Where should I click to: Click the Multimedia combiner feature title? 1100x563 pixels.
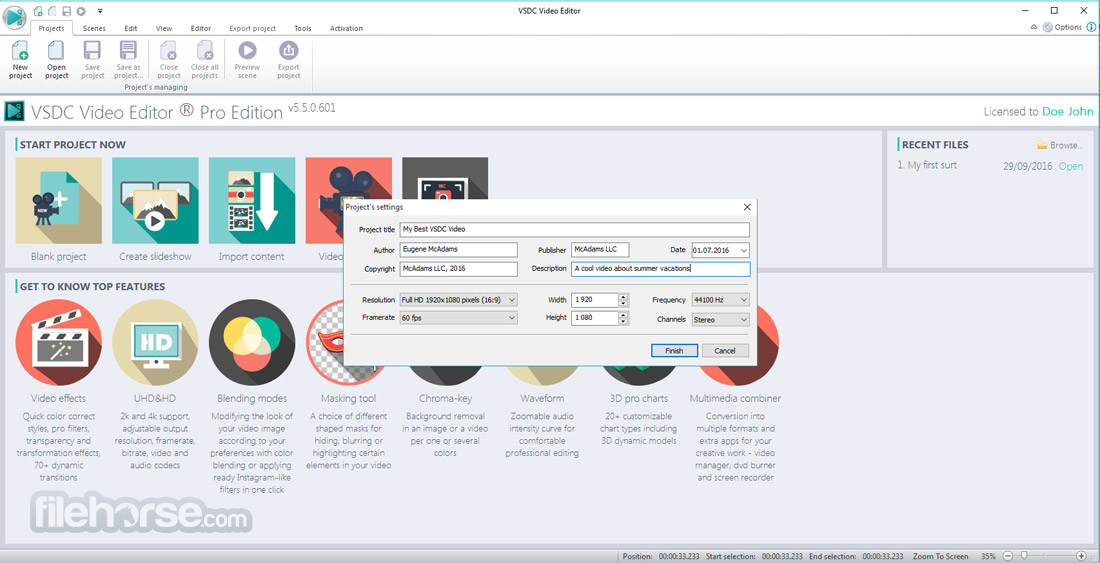[x=735, y=398]
